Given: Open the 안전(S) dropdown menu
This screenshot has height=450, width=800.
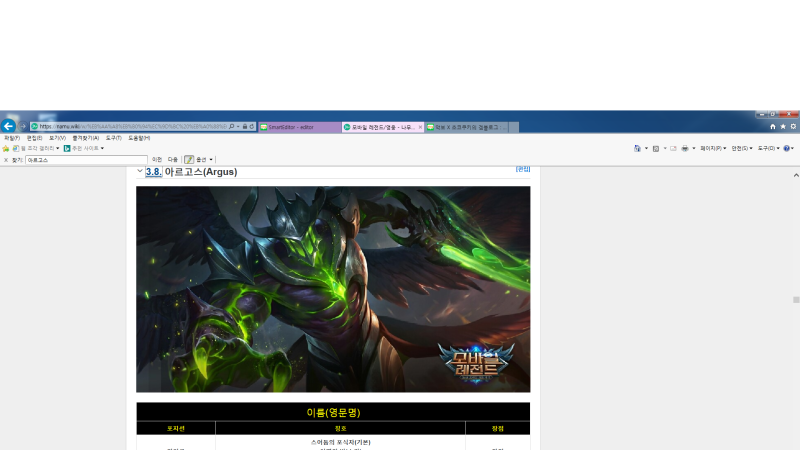Looking at the screenshot, I should tap(742, 148).
